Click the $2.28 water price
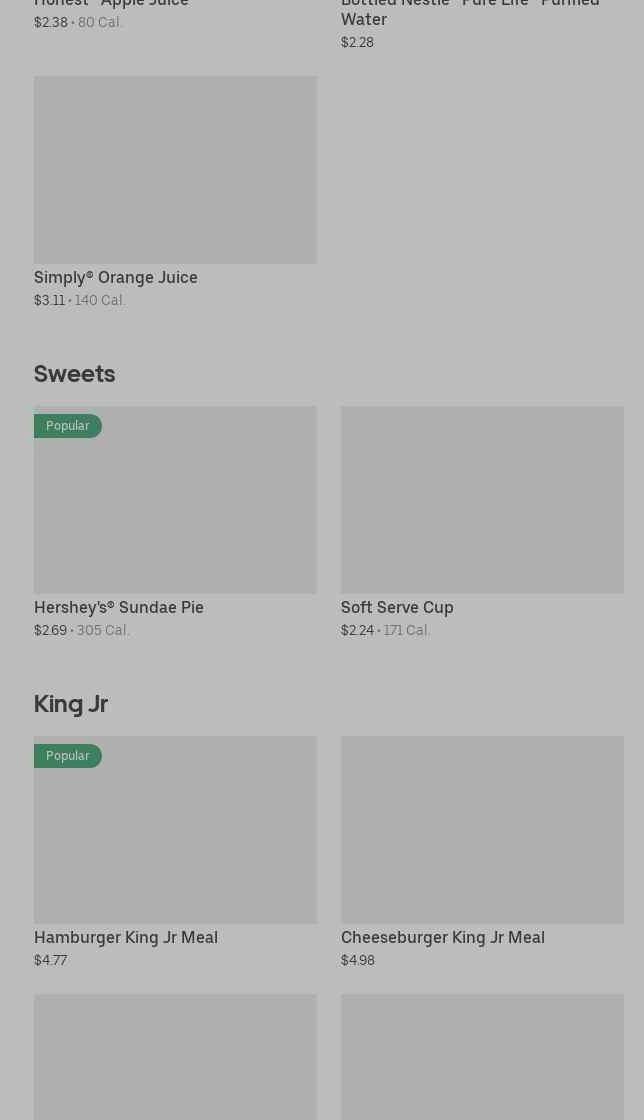This screenshot has width=644, height=1120. (x=357, y=42)
